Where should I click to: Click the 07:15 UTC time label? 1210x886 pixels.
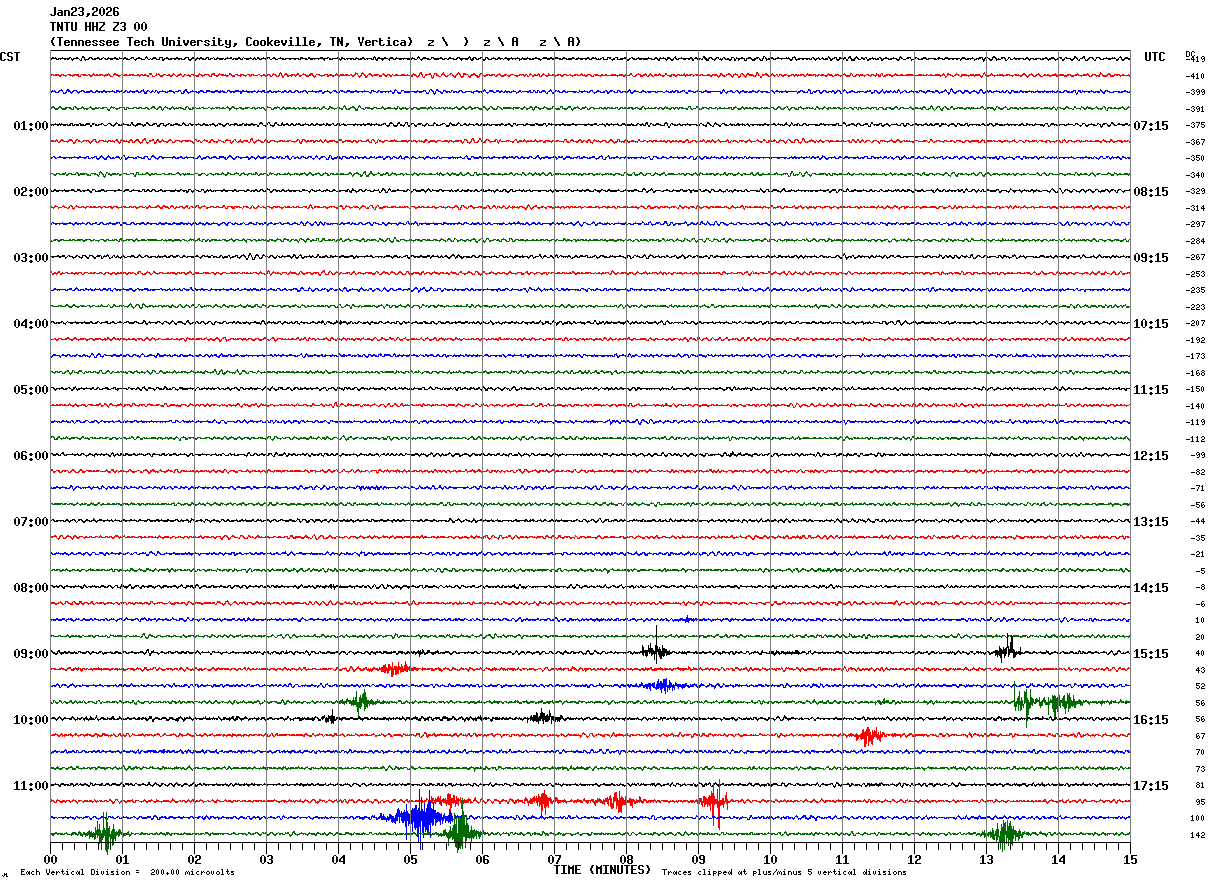(1151, 126)
